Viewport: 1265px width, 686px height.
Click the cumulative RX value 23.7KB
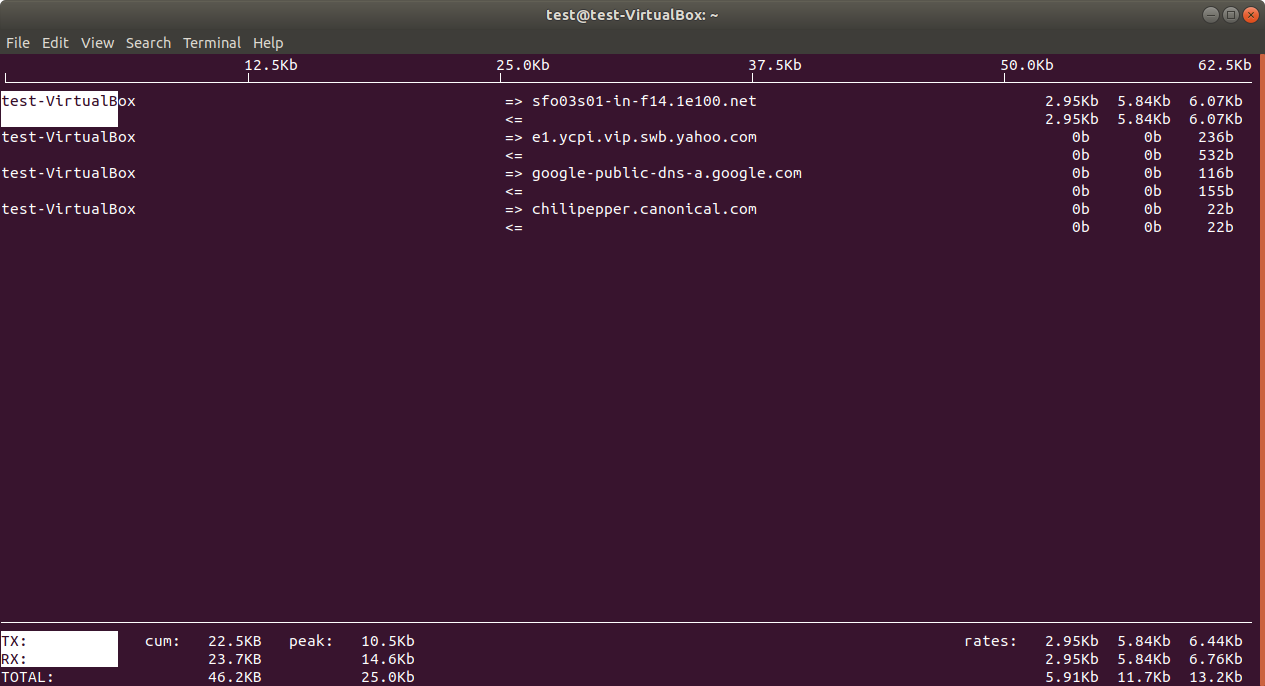coord(235,659)
